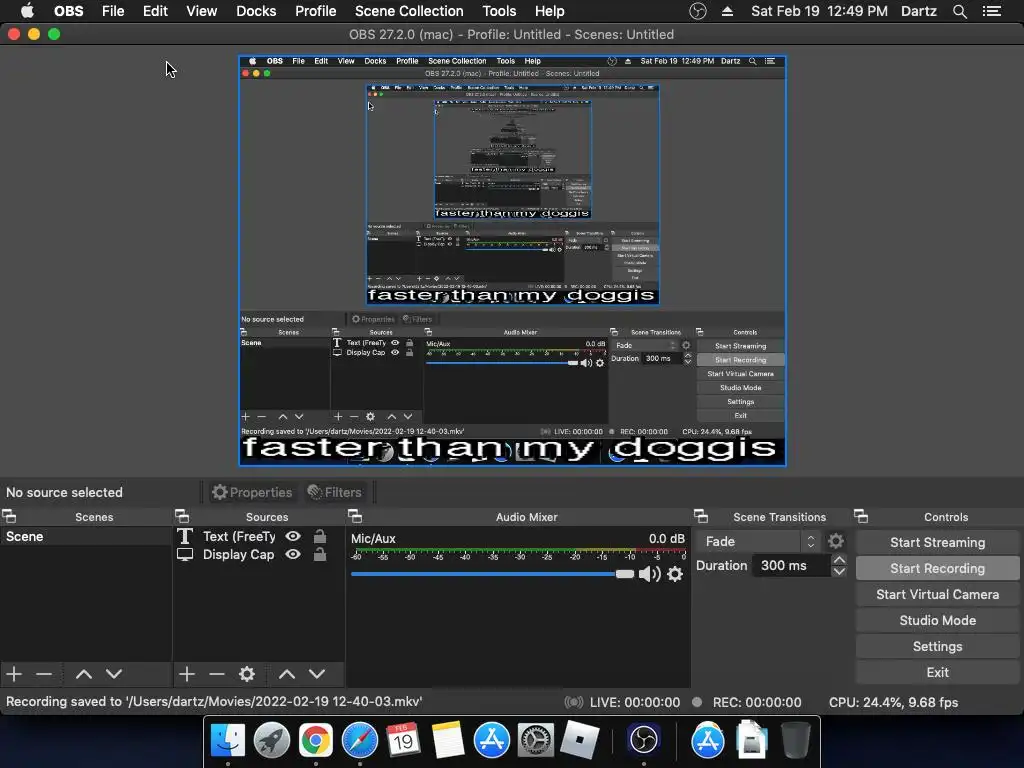Open transition properties gear next to Fade

(836, 541)
